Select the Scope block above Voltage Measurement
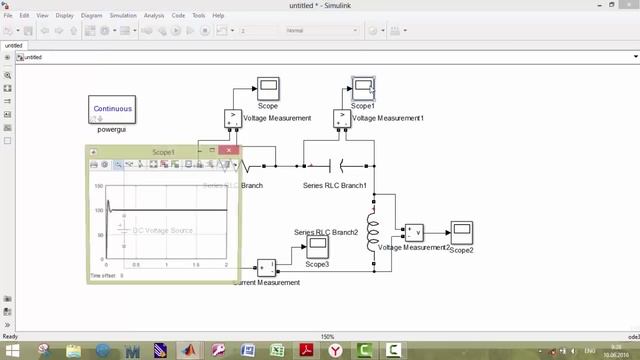Image resolution: width=640 pixels, height=360 pixels. coord(268,89)
